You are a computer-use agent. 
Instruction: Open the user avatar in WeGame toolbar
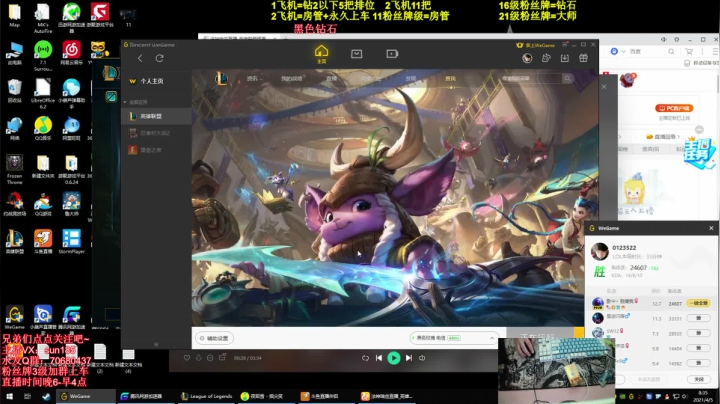click(x=527, y=58)
